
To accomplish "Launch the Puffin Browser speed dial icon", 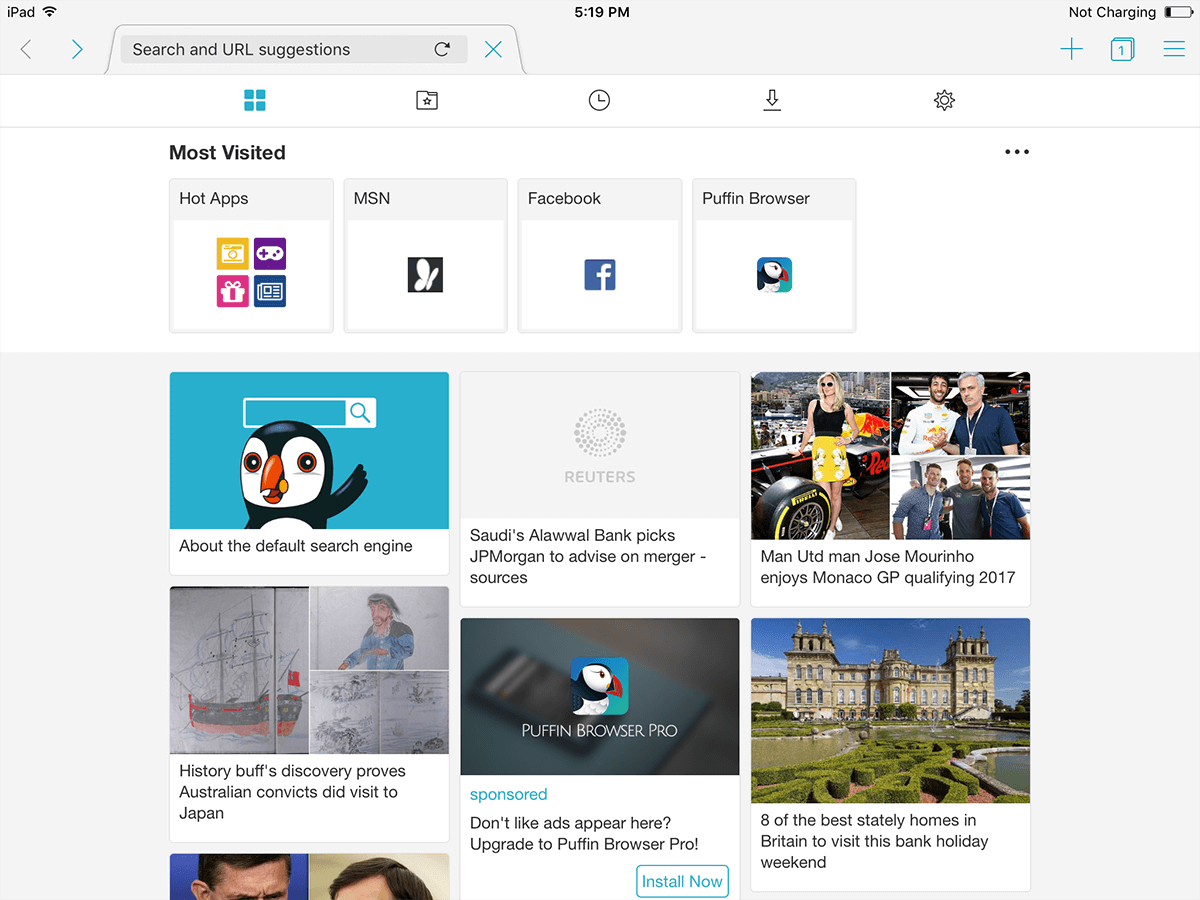I will click(773, 273).
